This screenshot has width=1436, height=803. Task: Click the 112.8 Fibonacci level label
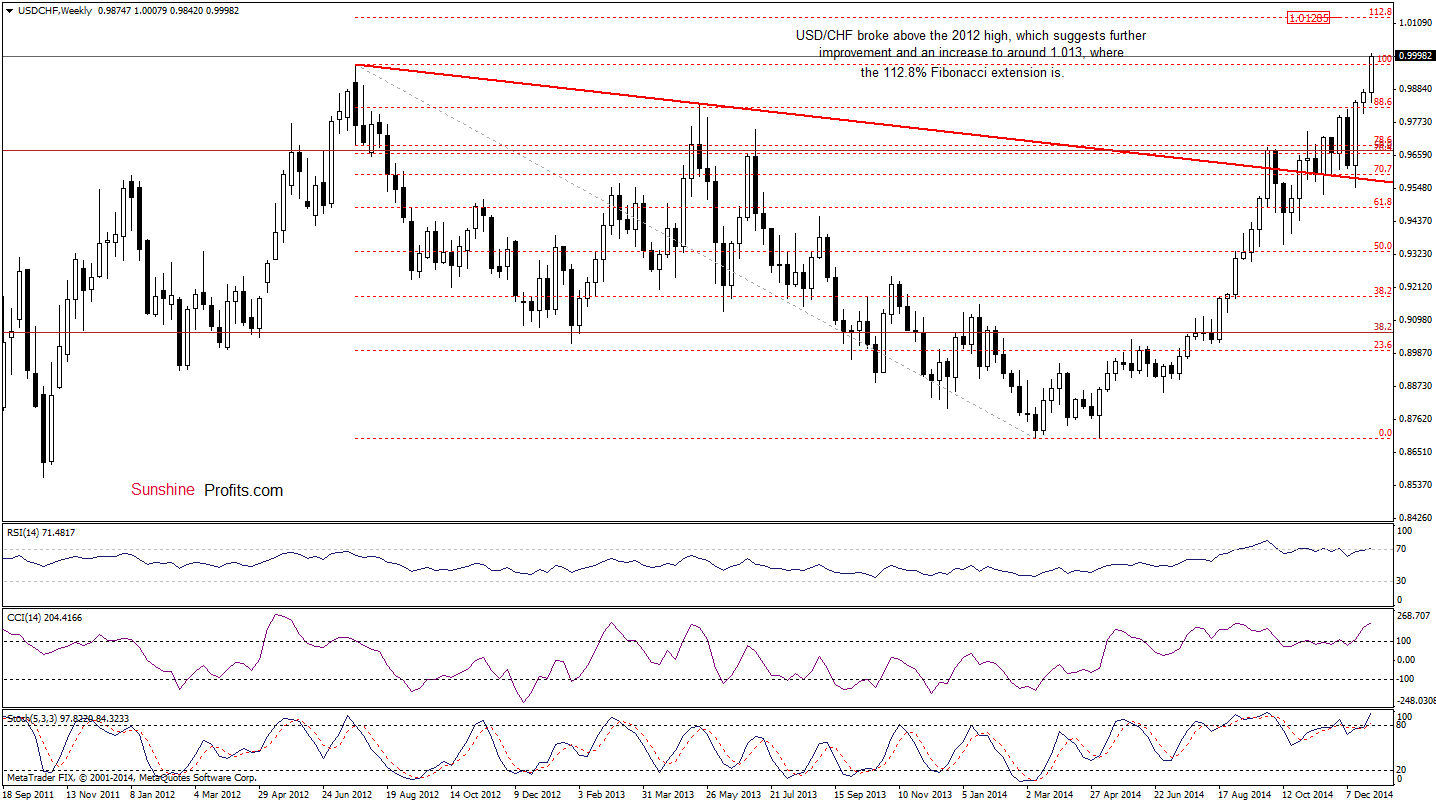point(1381,12)
